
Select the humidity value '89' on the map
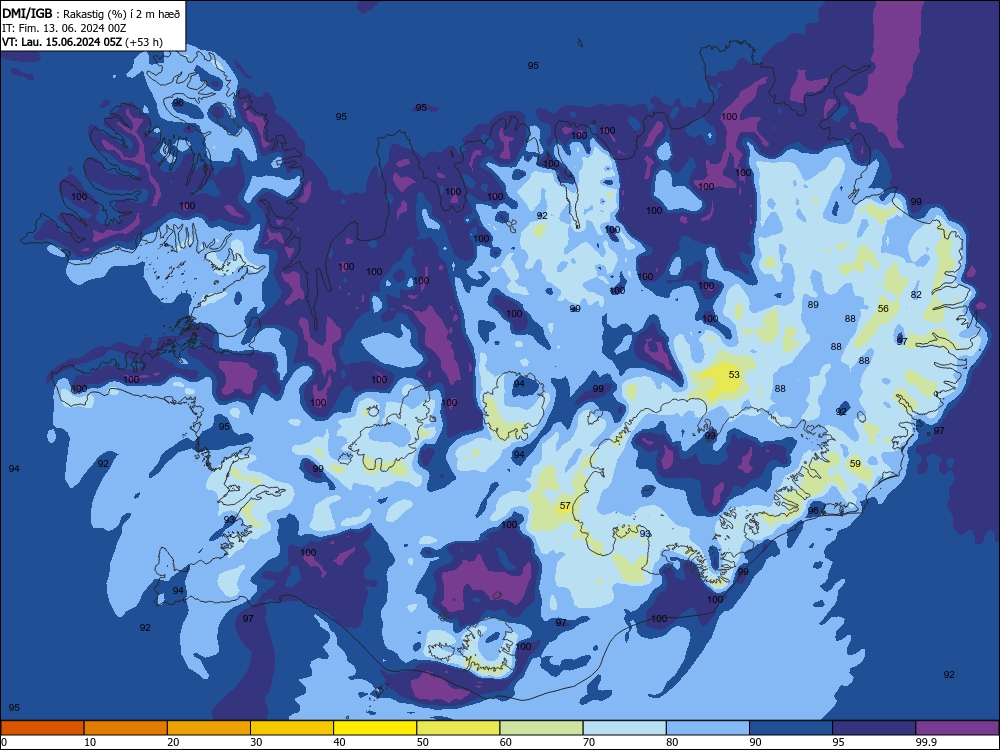(x=813, y=305)
